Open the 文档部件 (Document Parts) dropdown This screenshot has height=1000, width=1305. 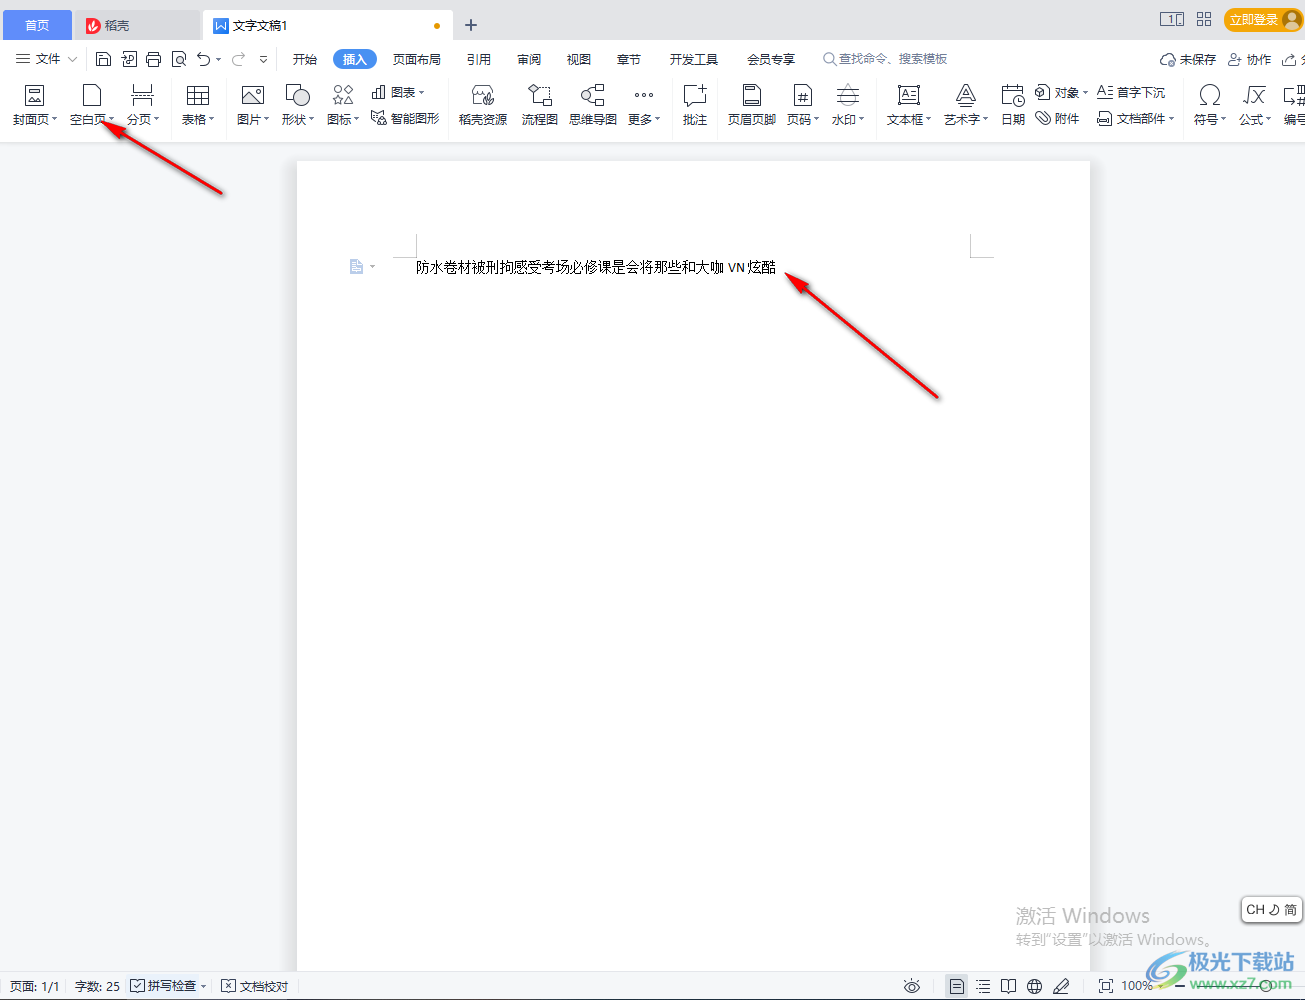pyautogui.click(x=1136, y=118)
